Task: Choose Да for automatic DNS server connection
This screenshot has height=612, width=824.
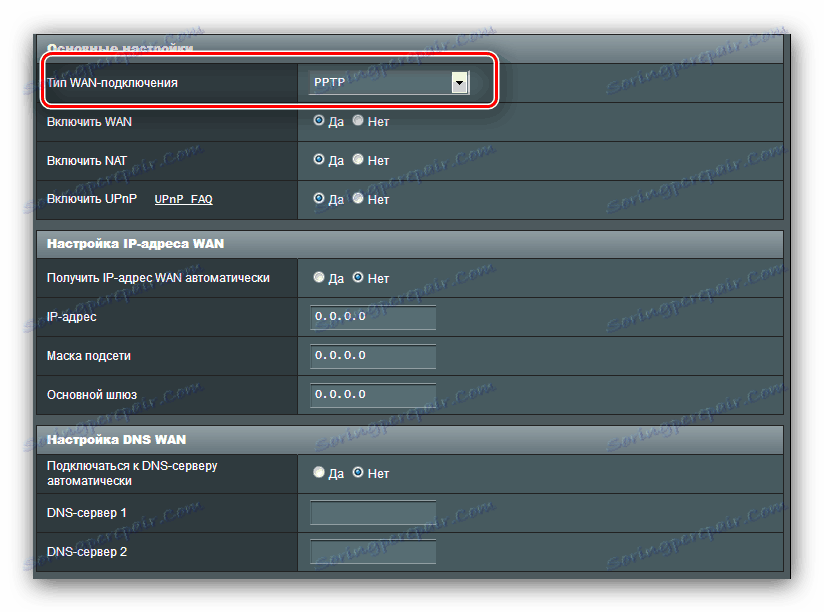Action: [x=318, y=472]
